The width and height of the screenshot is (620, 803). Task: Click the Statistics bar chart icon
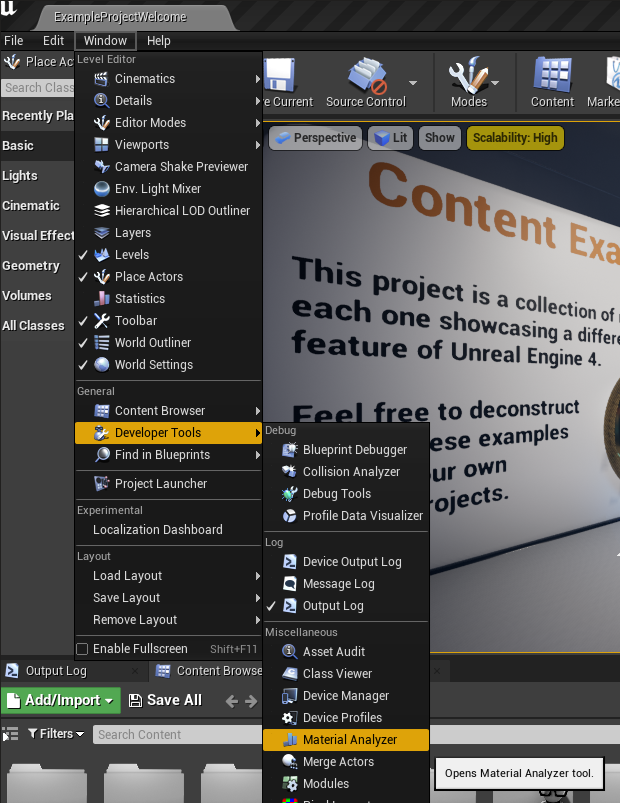tap(102, 299)
